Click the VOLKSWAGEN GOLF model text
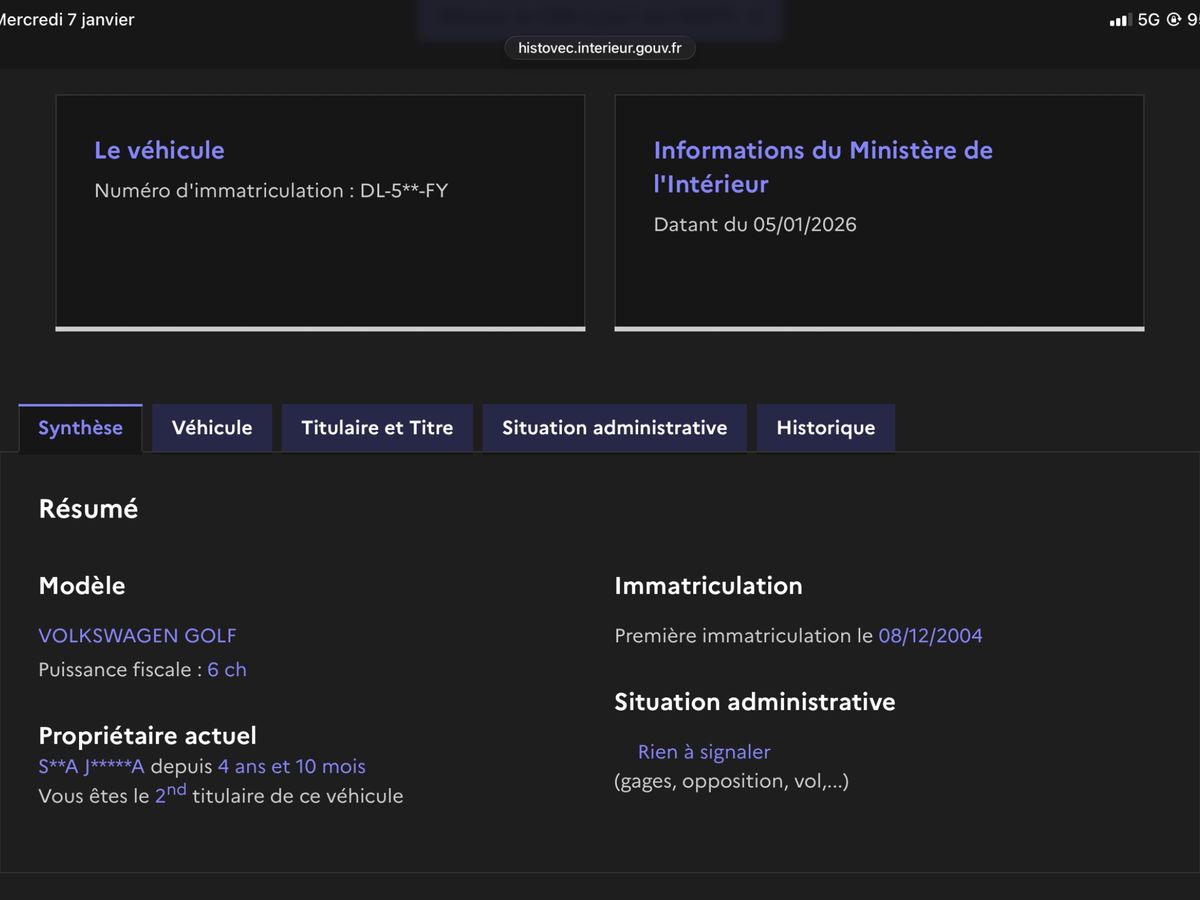 pyautogui.click(x=137, y=636)
